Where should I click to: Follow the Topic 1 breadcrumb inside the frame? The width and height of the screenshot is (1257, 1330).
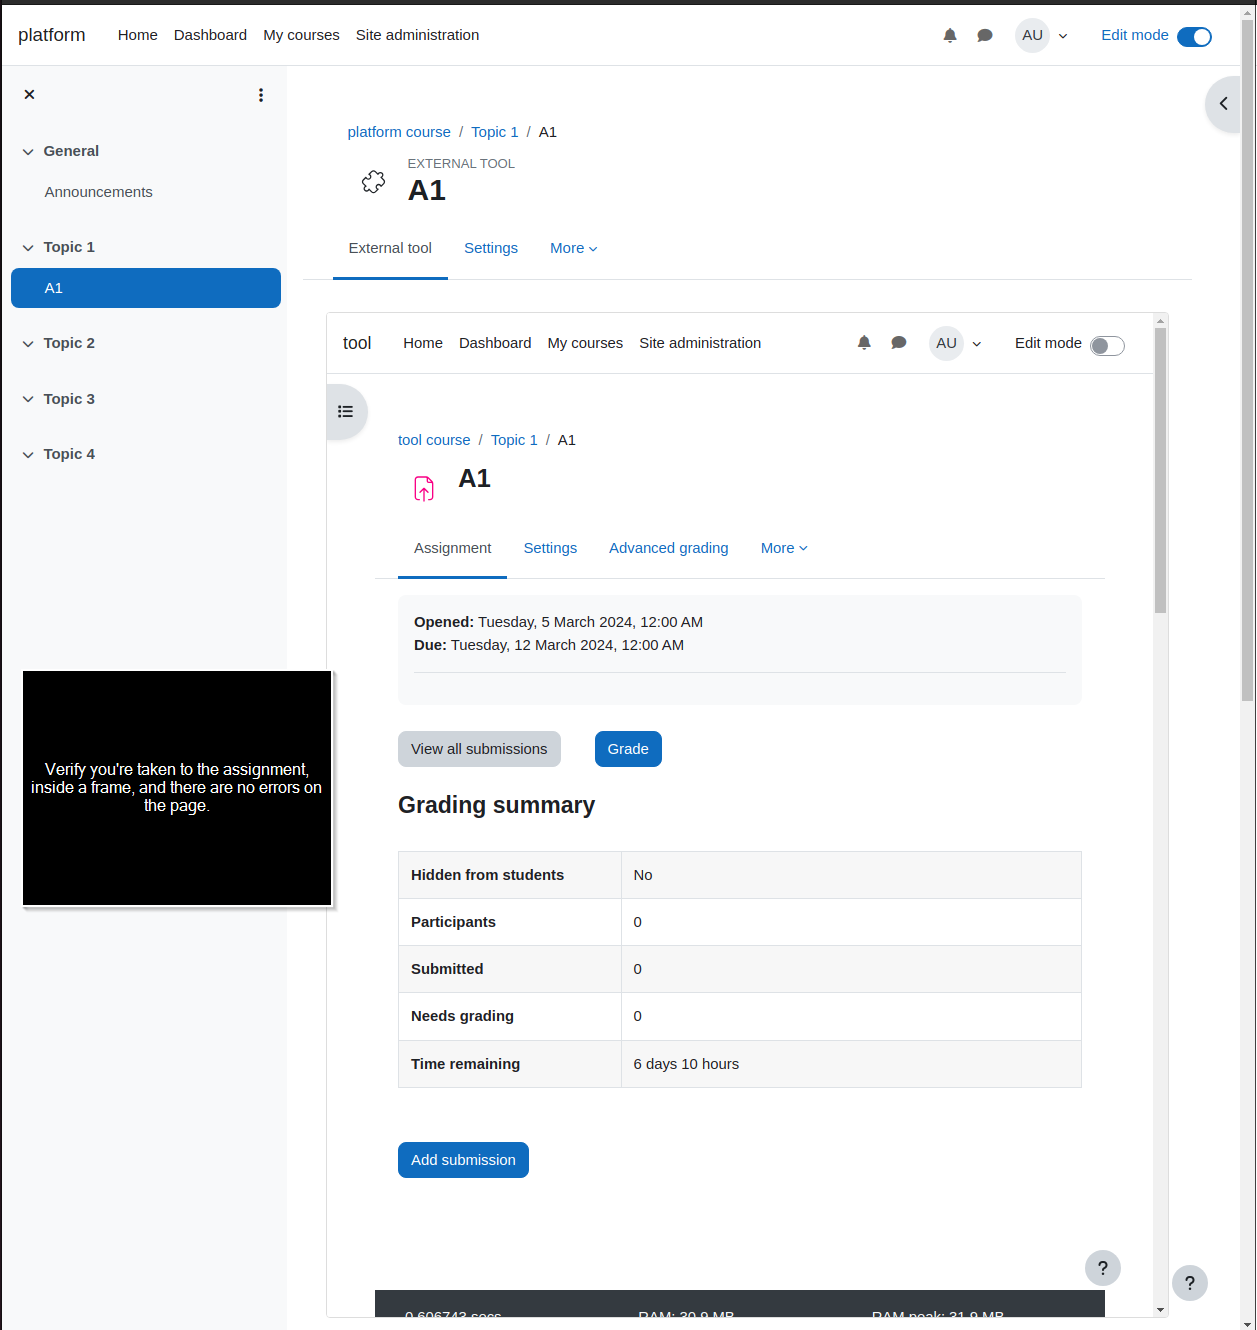tap(514, 440)
